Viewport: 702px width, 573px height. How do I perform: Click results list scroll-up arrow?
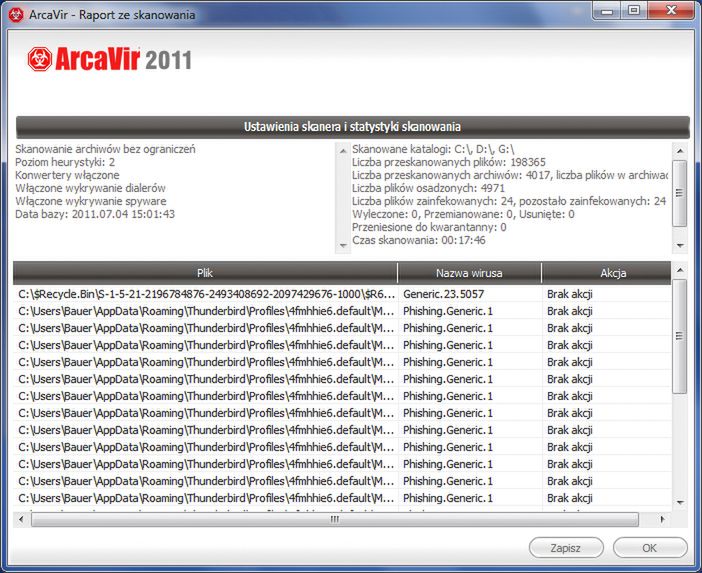(x=680, y=270)
